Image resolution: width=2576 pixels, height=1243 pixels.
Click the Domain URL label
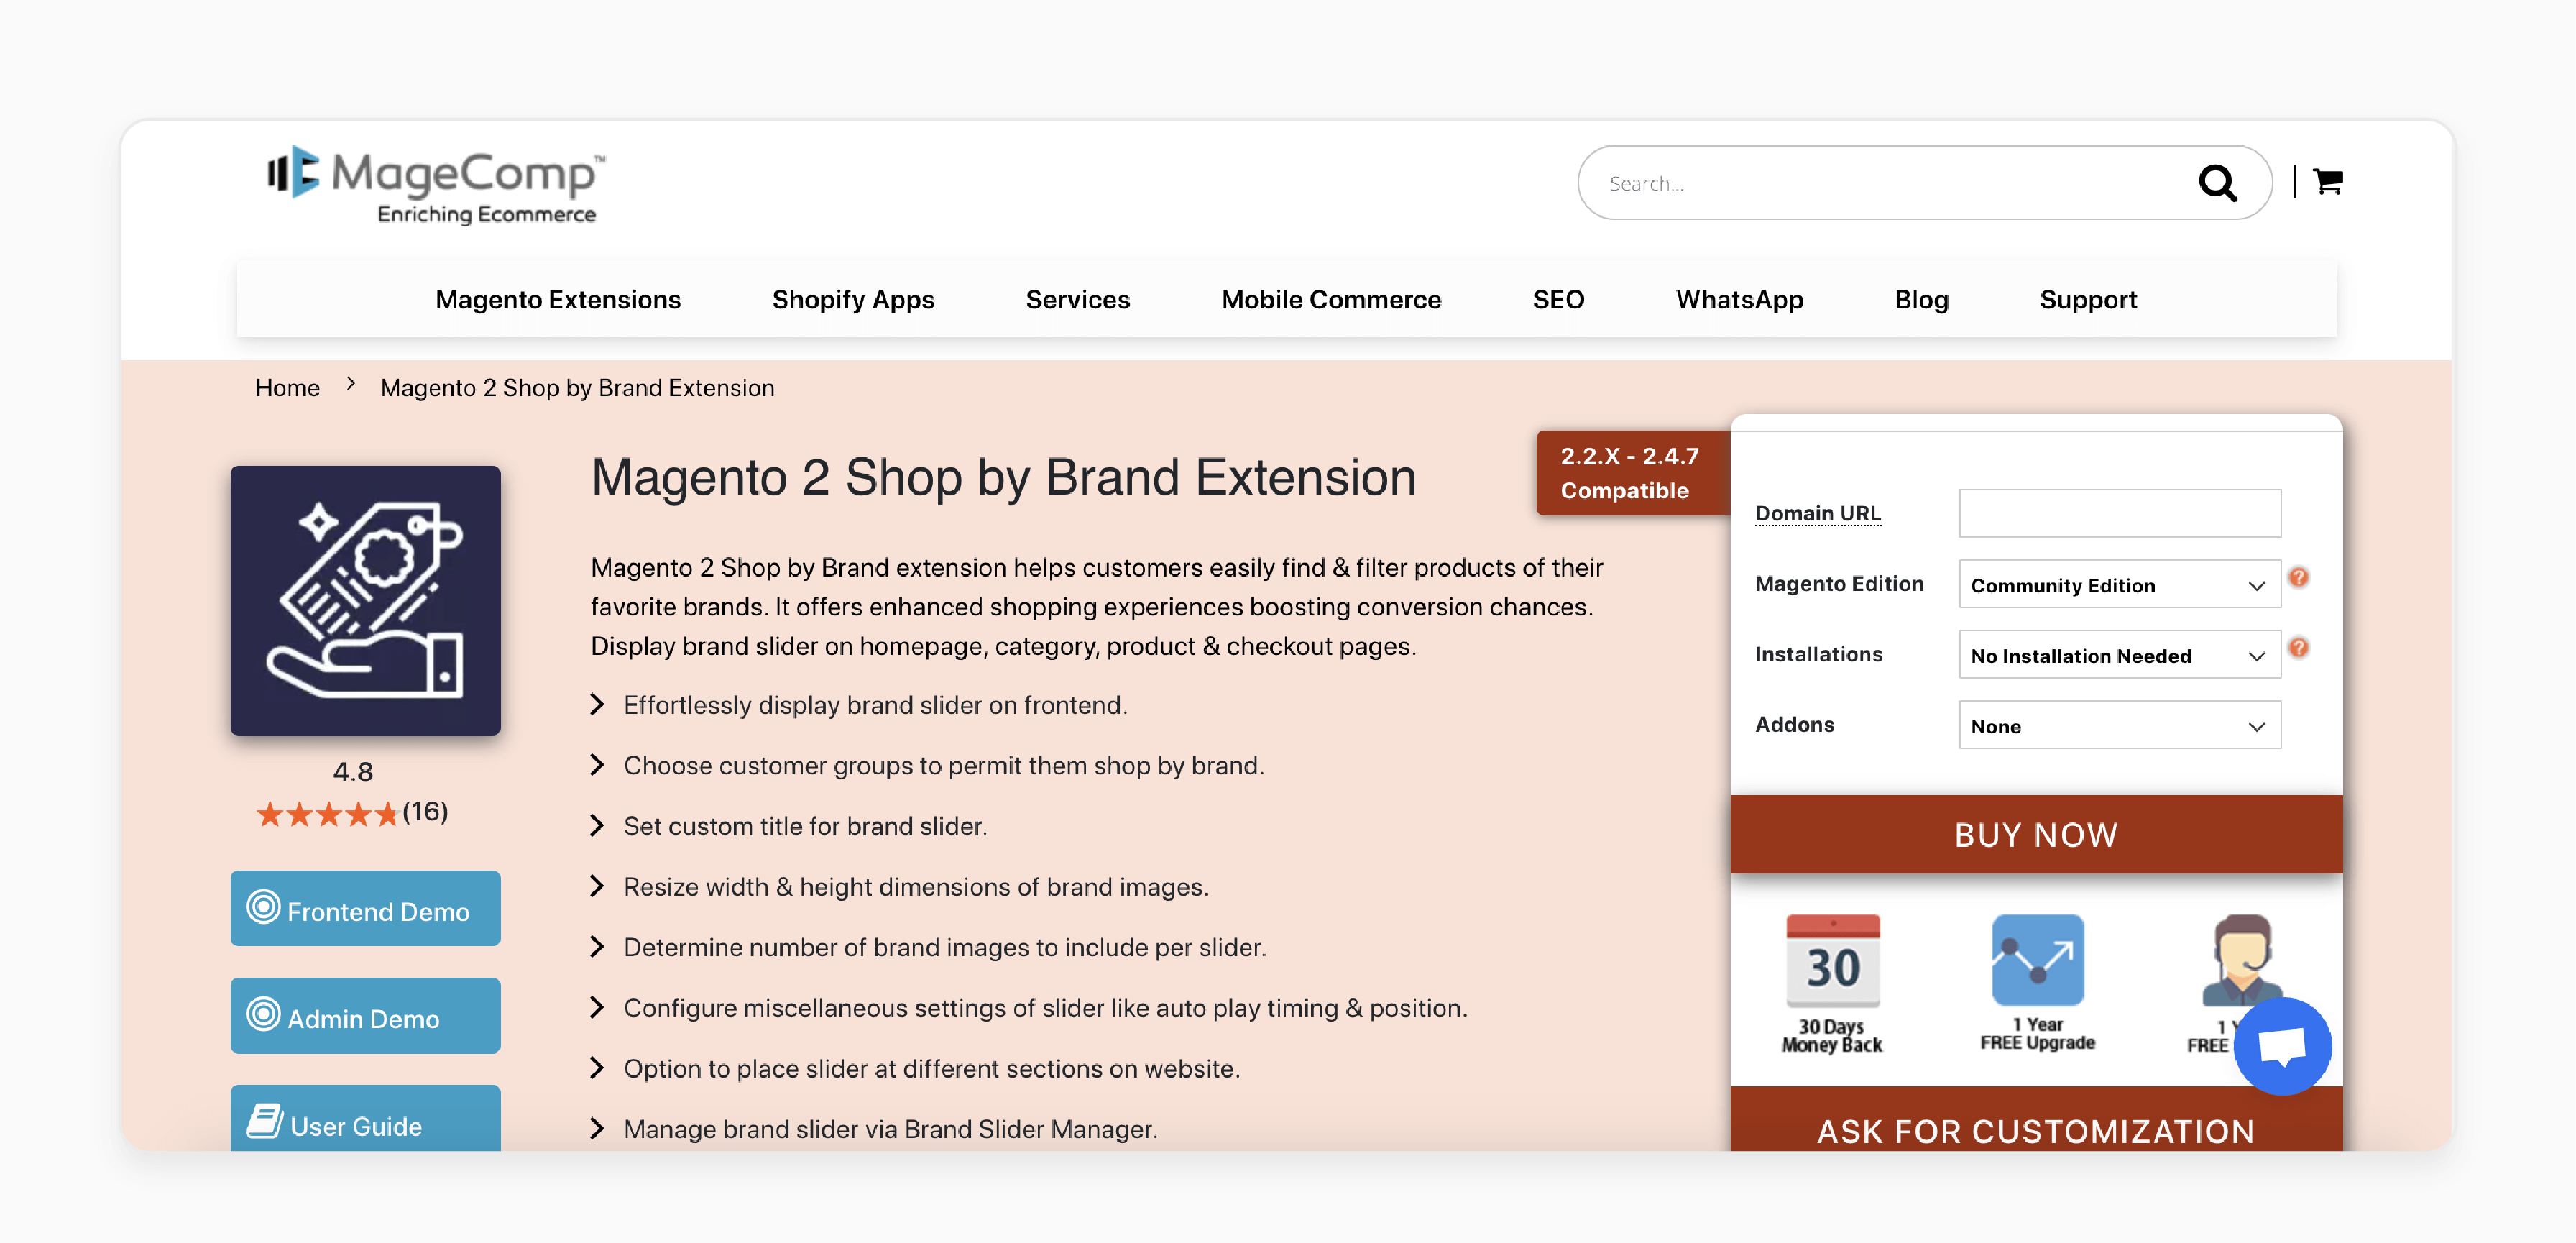[x=1817, y=513]
